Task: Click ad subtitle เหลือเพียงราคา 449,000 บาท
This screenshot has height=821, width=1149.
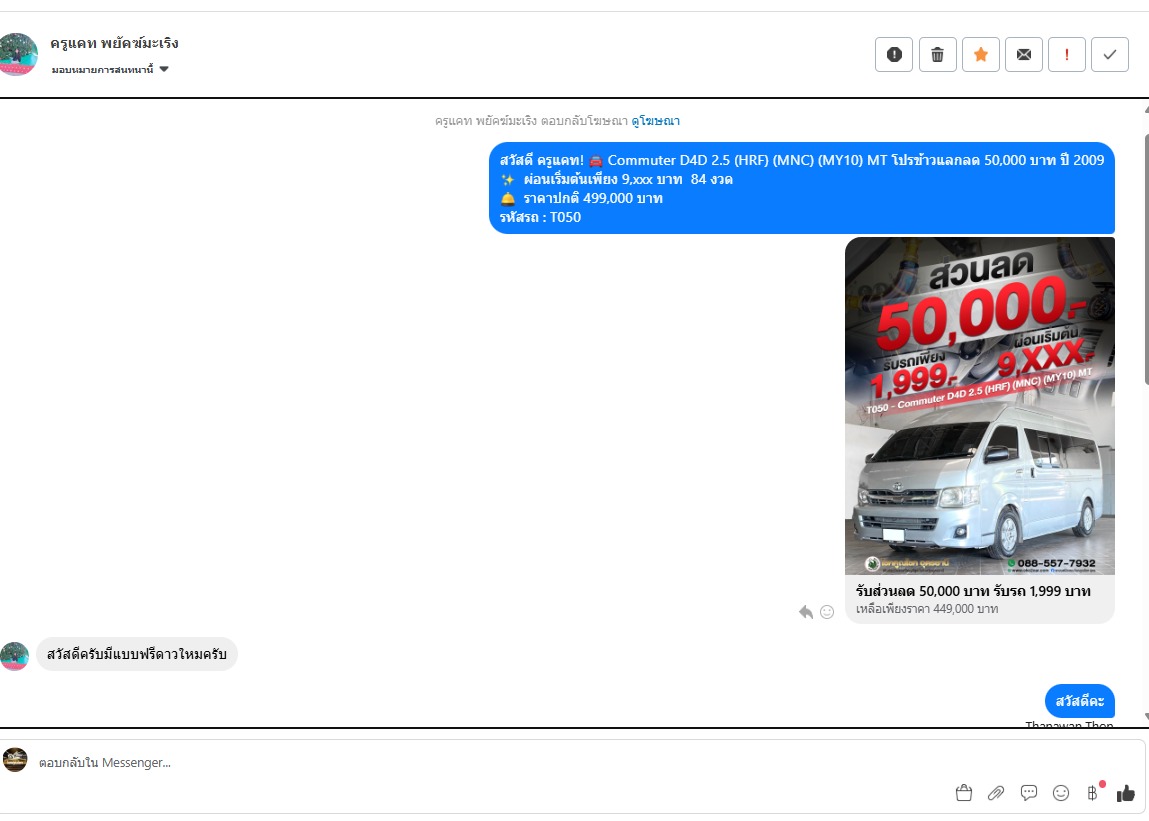Action: point(926,609)
